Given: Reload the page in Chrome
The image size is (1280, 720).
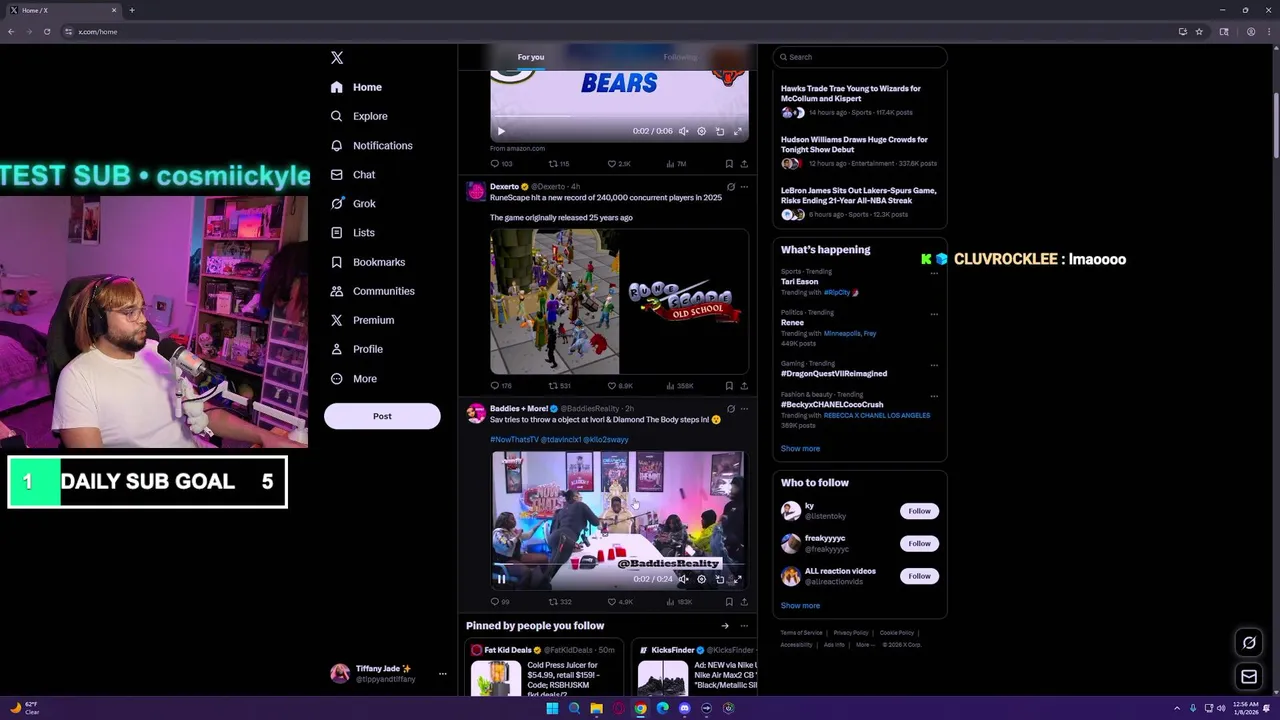Looking at the screenshot, I should tap(46, 32).
